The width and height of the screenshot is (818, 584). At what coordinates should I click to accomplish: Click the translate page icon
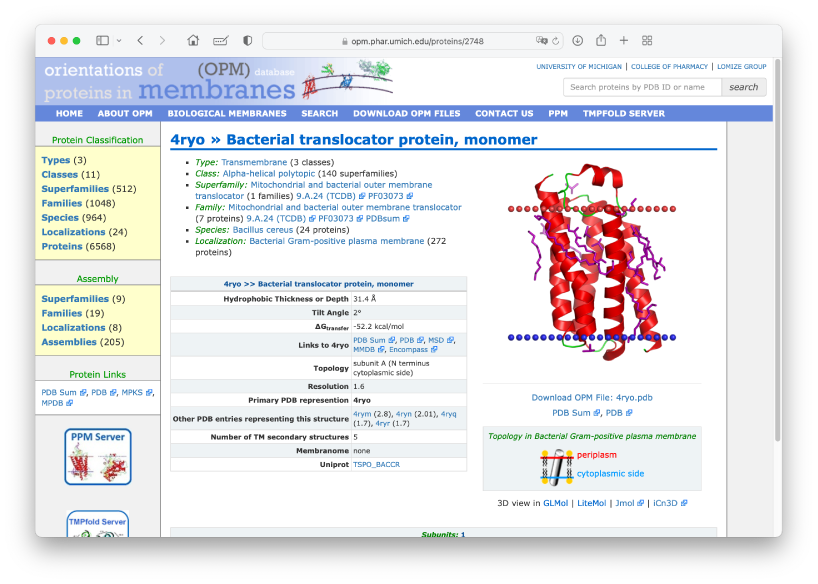click(x=542, y=41)
